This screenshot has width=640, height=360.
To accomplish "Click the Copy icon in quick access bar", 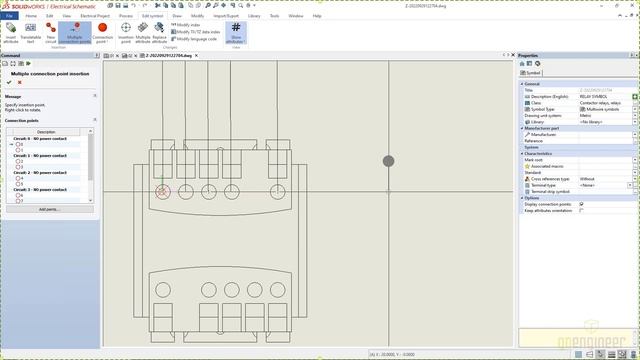I will (x=166, y=6).
